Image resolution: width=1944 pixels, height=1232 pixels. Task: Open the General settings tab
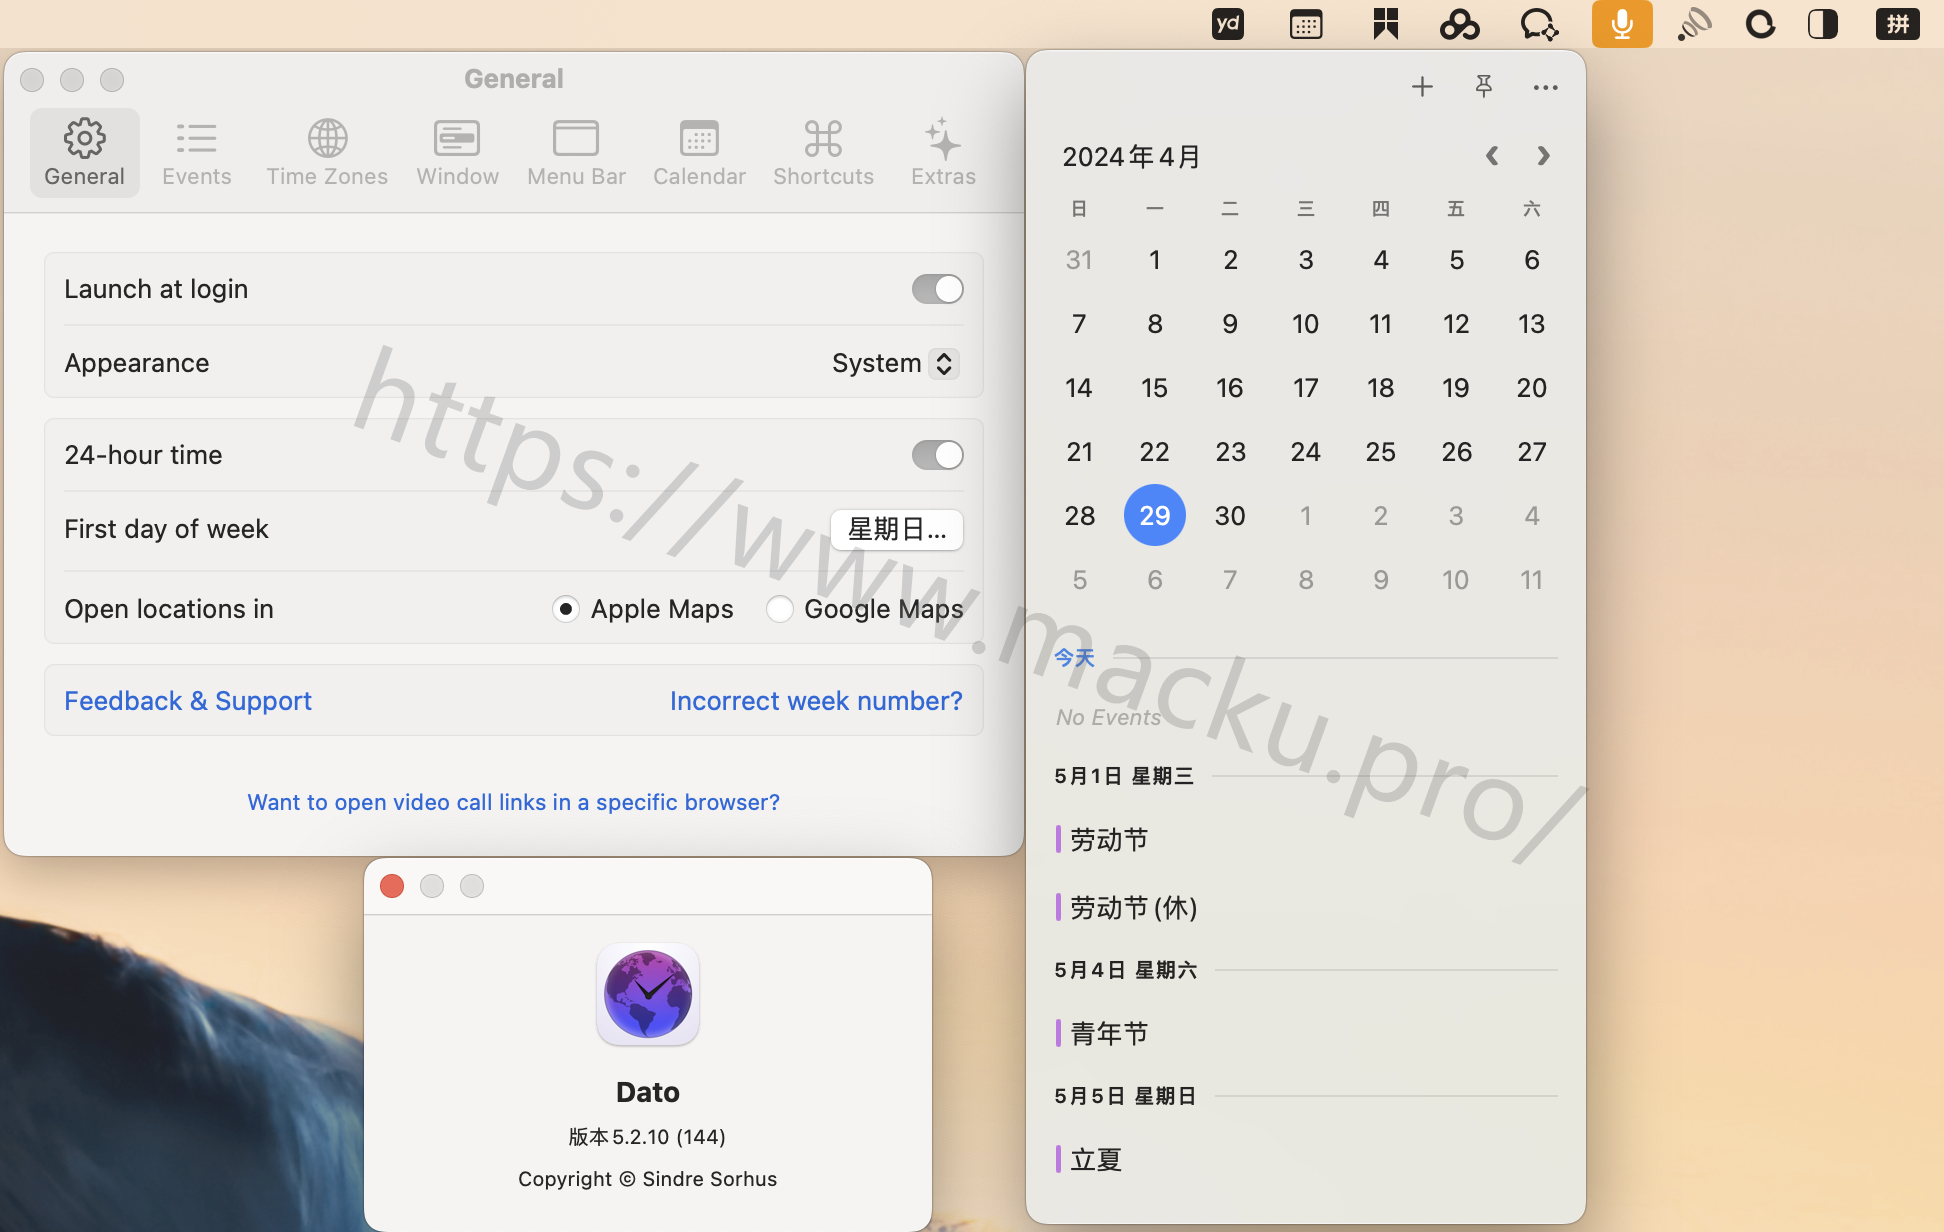point(84,153)
